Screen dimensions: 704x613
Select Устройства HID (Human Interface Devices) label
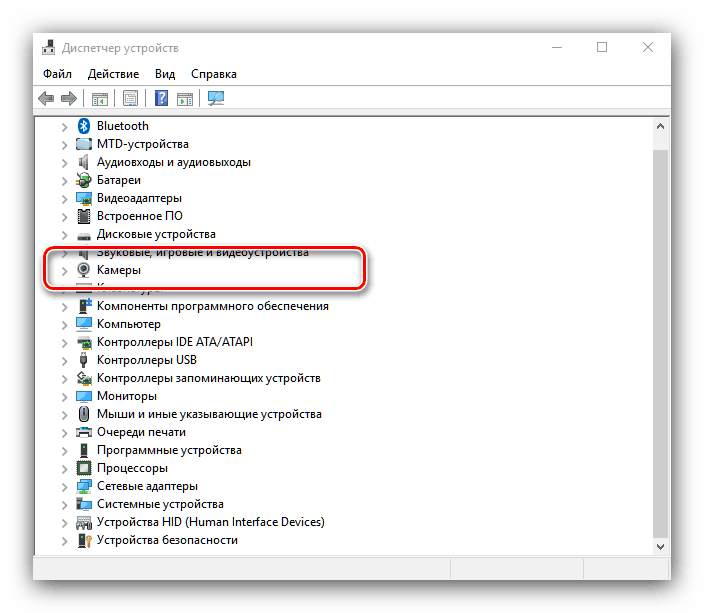tap(211, 522)
